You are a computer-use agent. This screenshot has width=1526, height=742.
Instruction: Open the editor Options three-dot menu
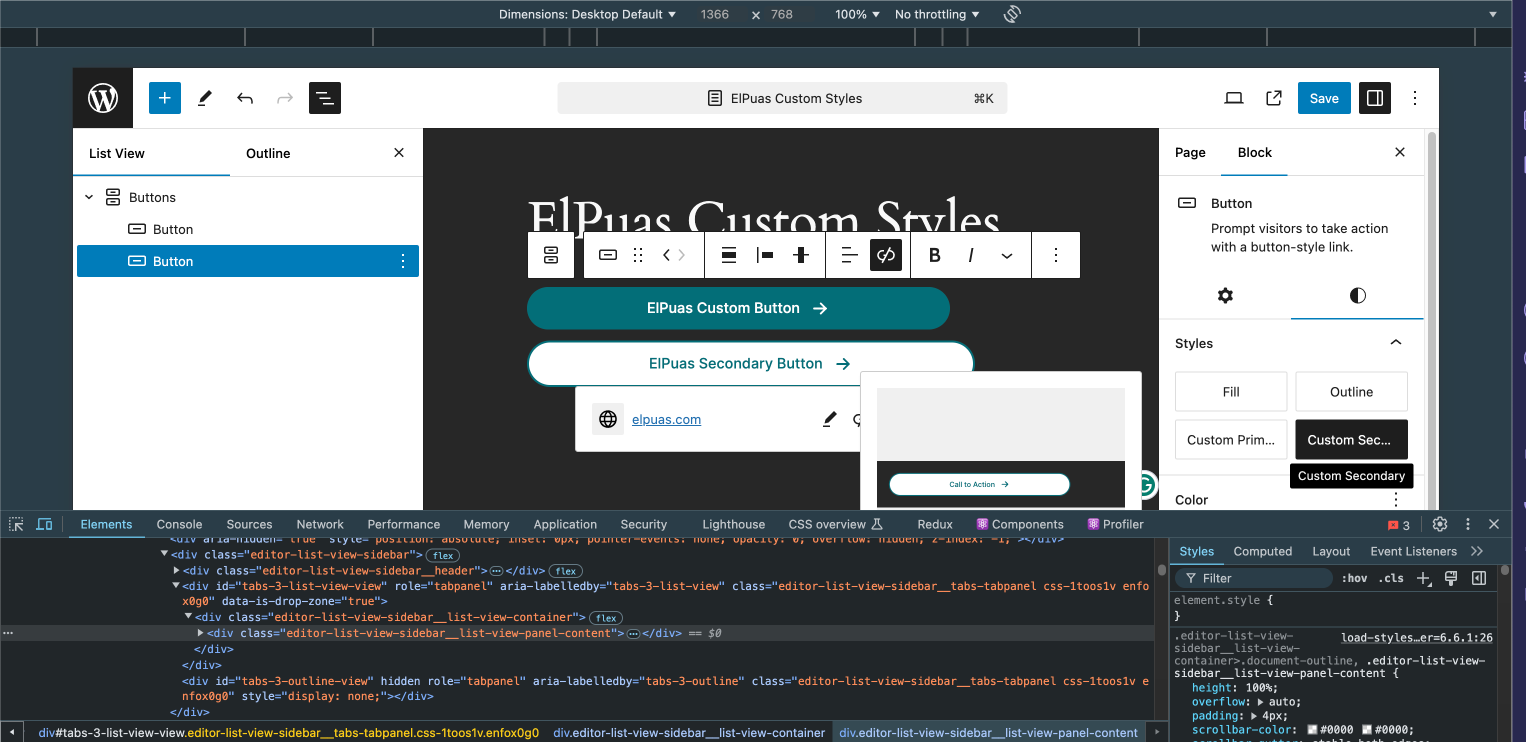(1415, 98)
